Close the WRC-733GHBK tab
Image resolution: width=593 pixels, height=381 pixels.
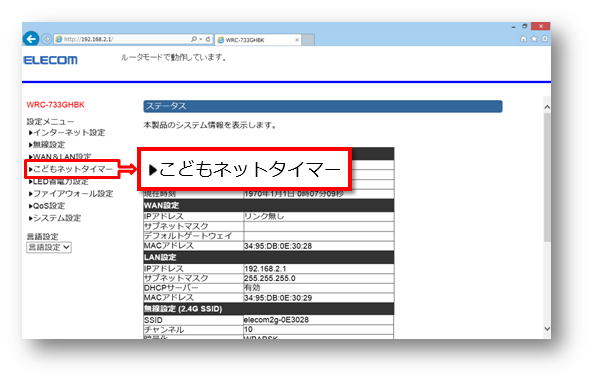297,40
